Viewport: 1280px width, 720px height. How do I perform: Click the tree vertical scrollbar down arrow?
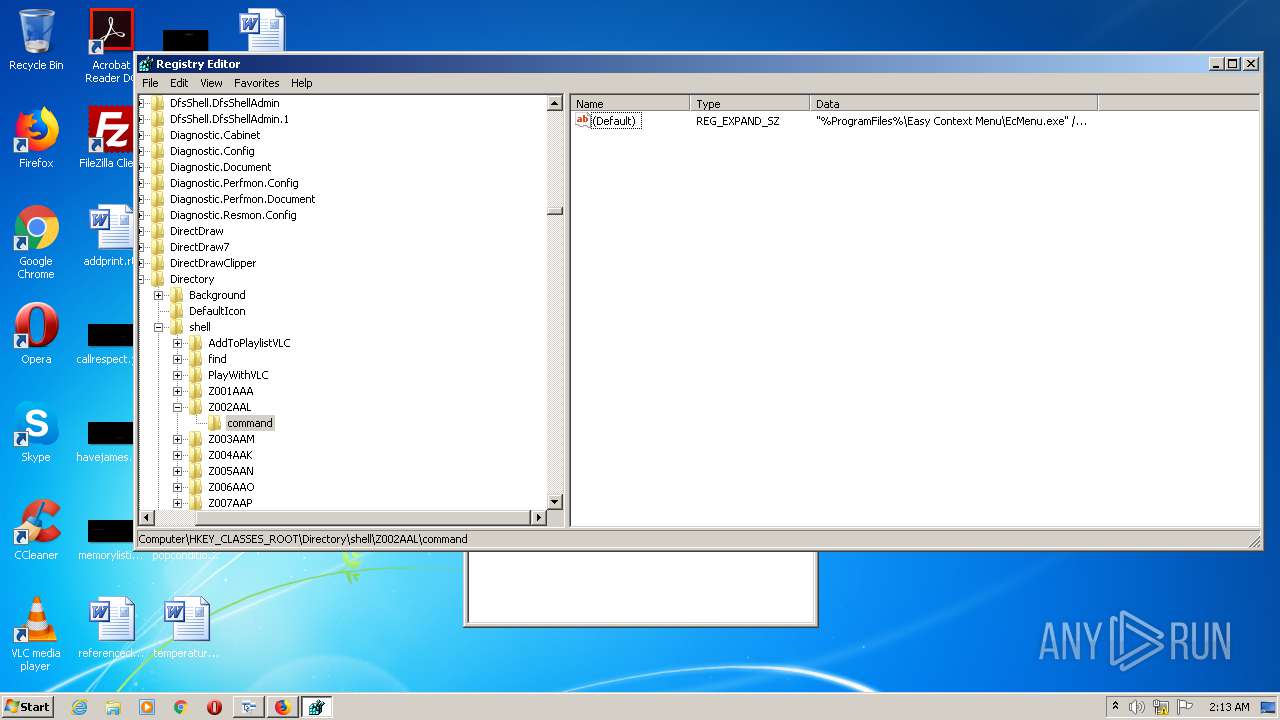pyautogui.click(x=555, y=502)
